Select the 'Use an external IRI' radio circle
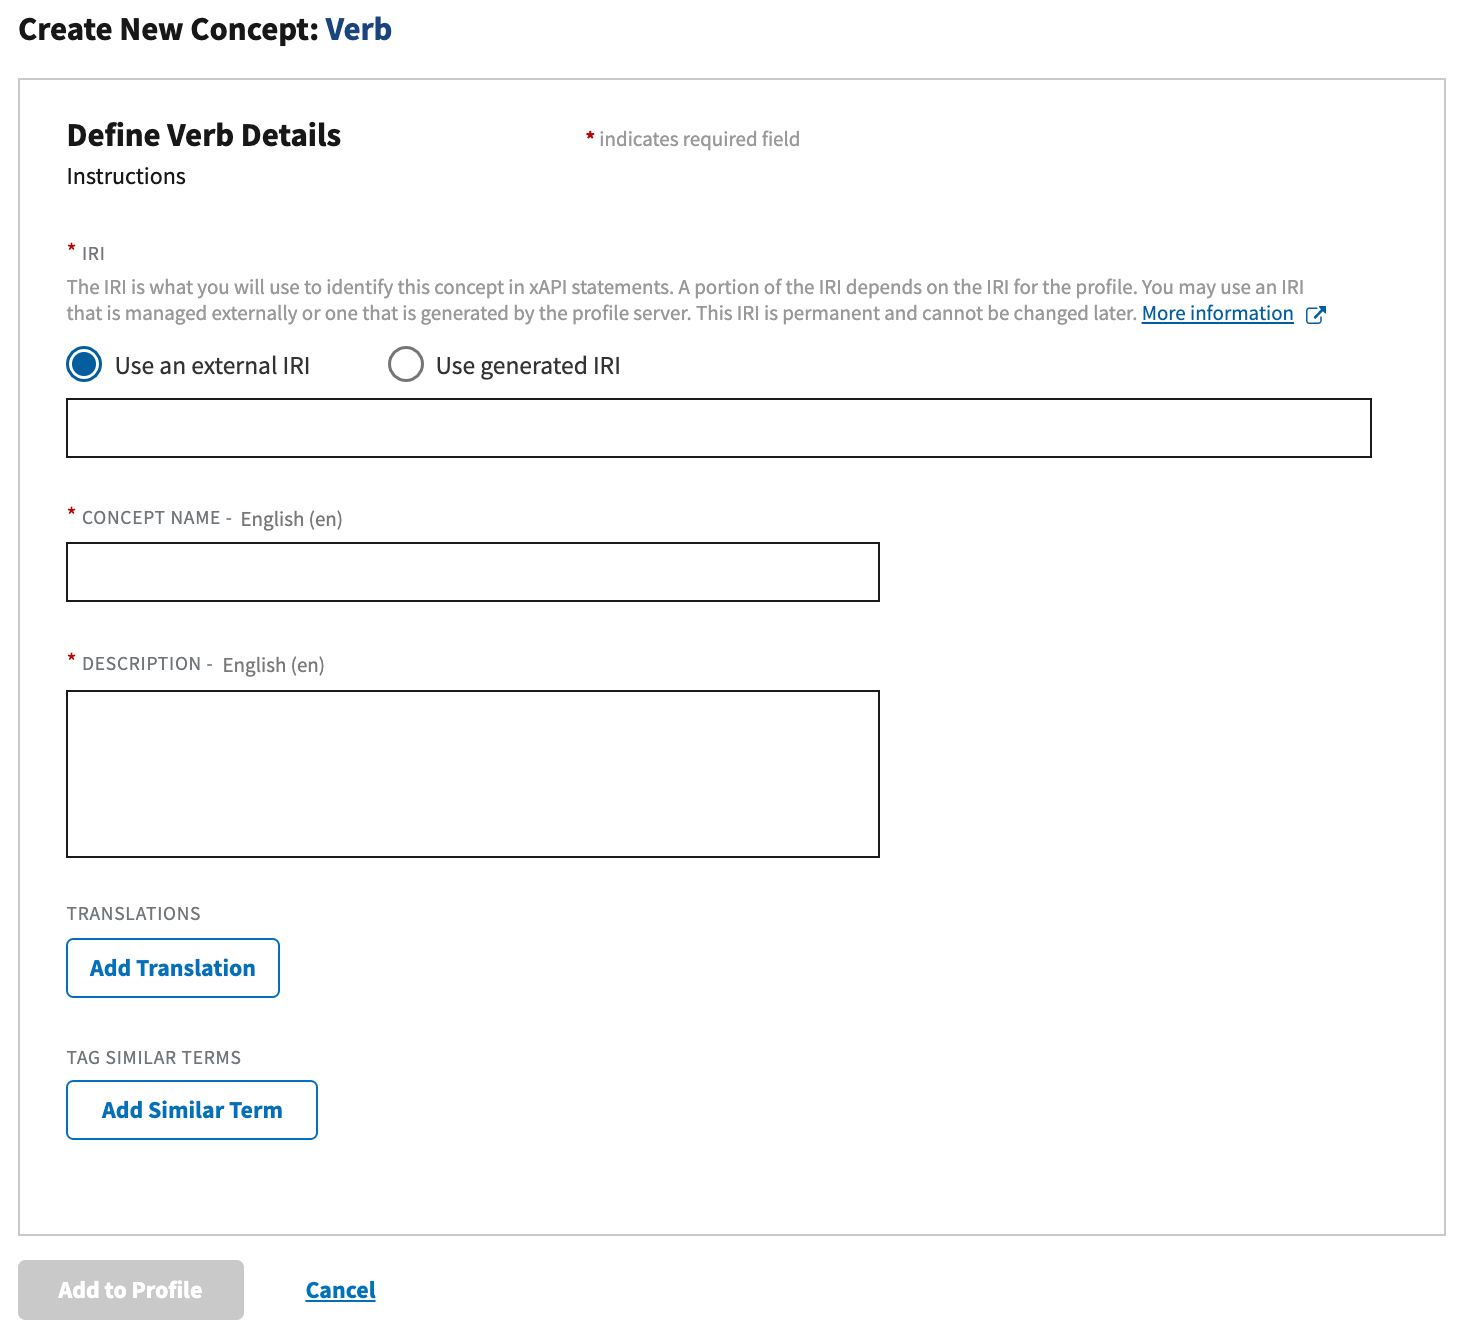Viewport: 1462px width, 1334px height. pyautogui.click(x=84, y=365)
